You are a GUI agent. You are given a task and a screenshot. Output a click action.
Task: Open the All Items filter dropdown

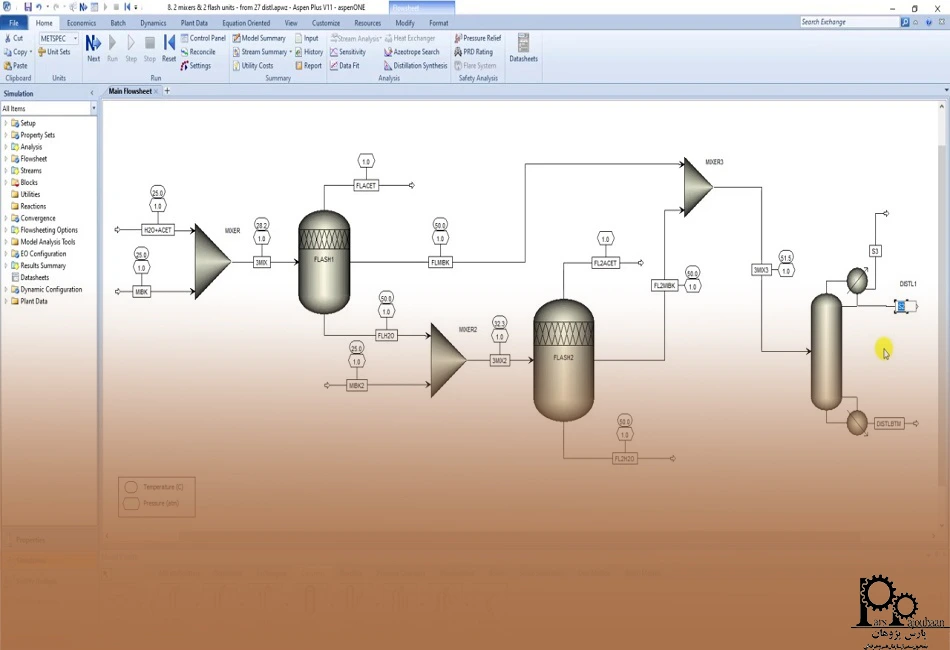[93, 108]
